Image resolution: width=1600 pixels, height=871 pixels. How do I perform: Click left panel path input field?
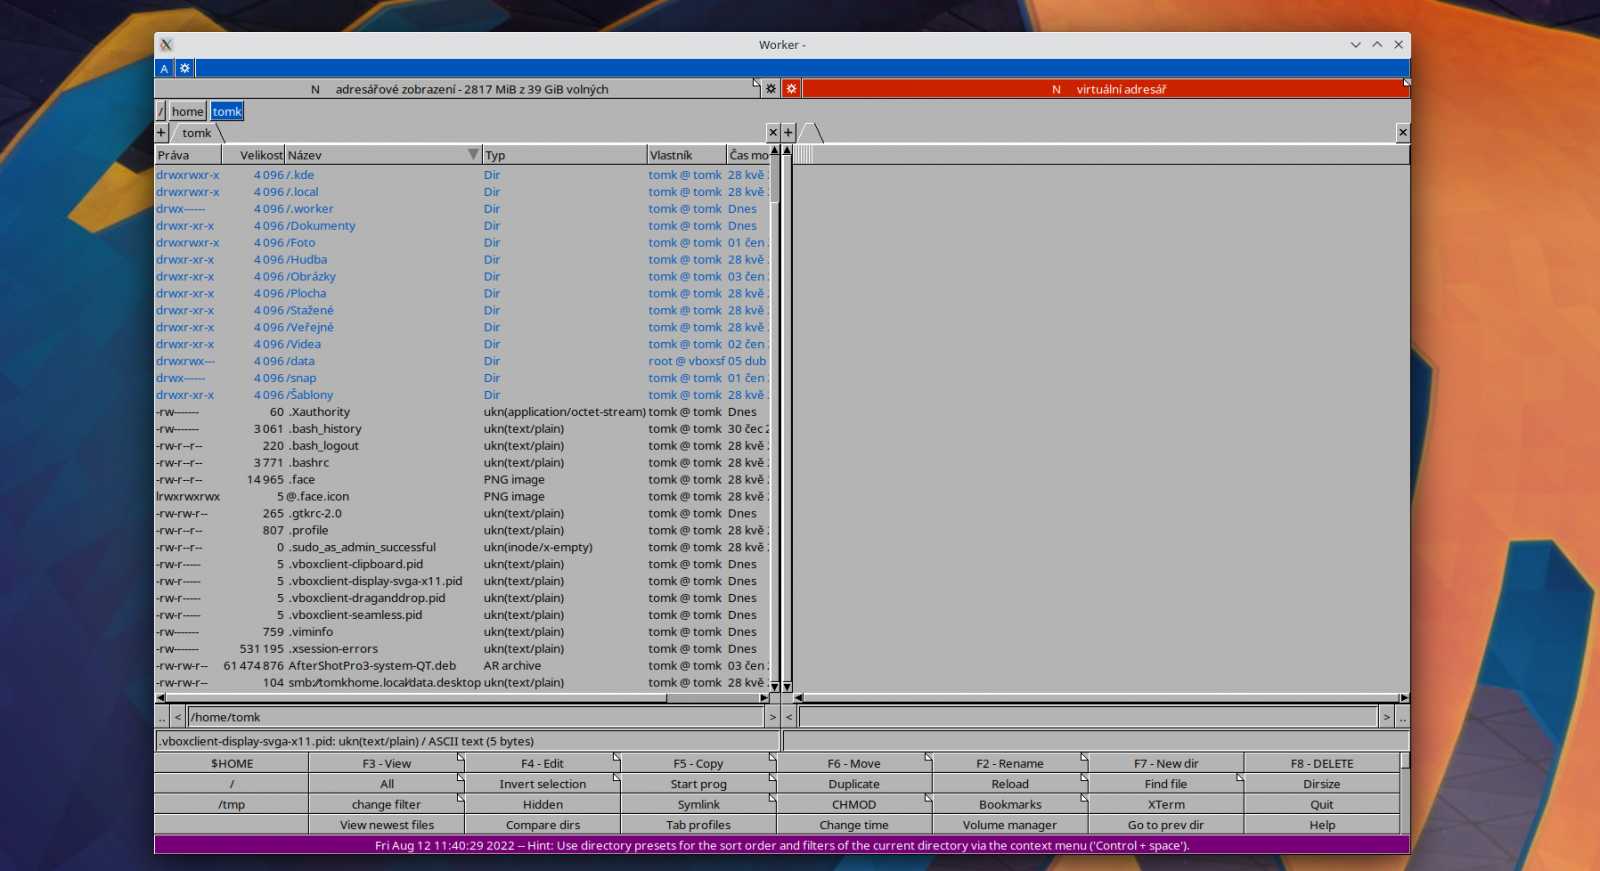[x=476, y=717]
